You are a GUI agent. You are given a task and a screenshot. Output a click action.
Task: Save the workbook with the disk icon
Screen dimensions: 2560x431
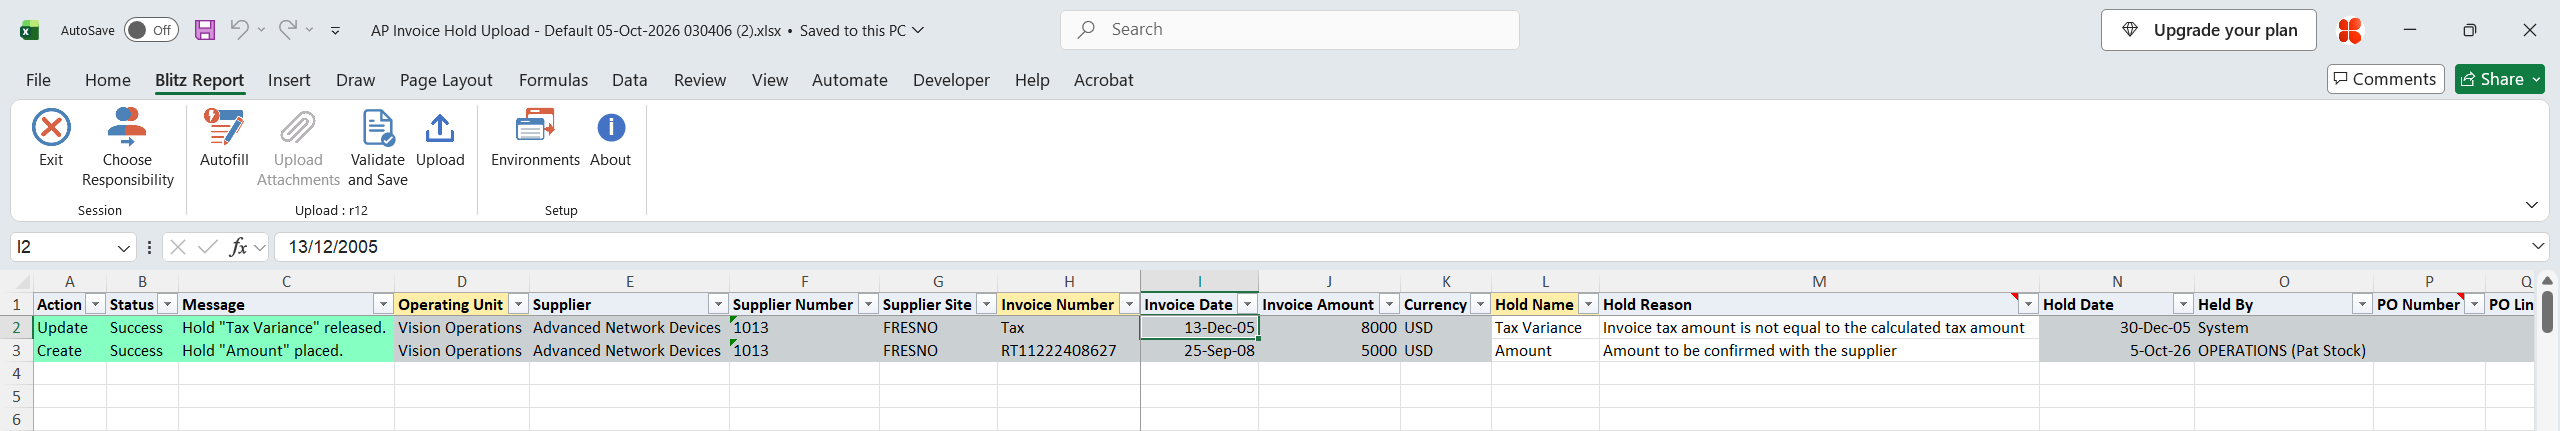pos(205,30)
